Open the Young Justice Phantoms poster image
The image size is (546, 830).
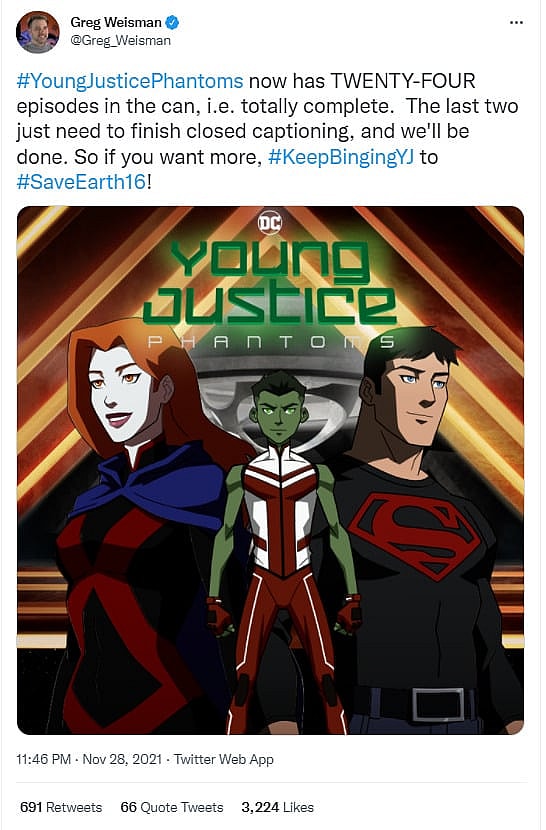(271, 470)
